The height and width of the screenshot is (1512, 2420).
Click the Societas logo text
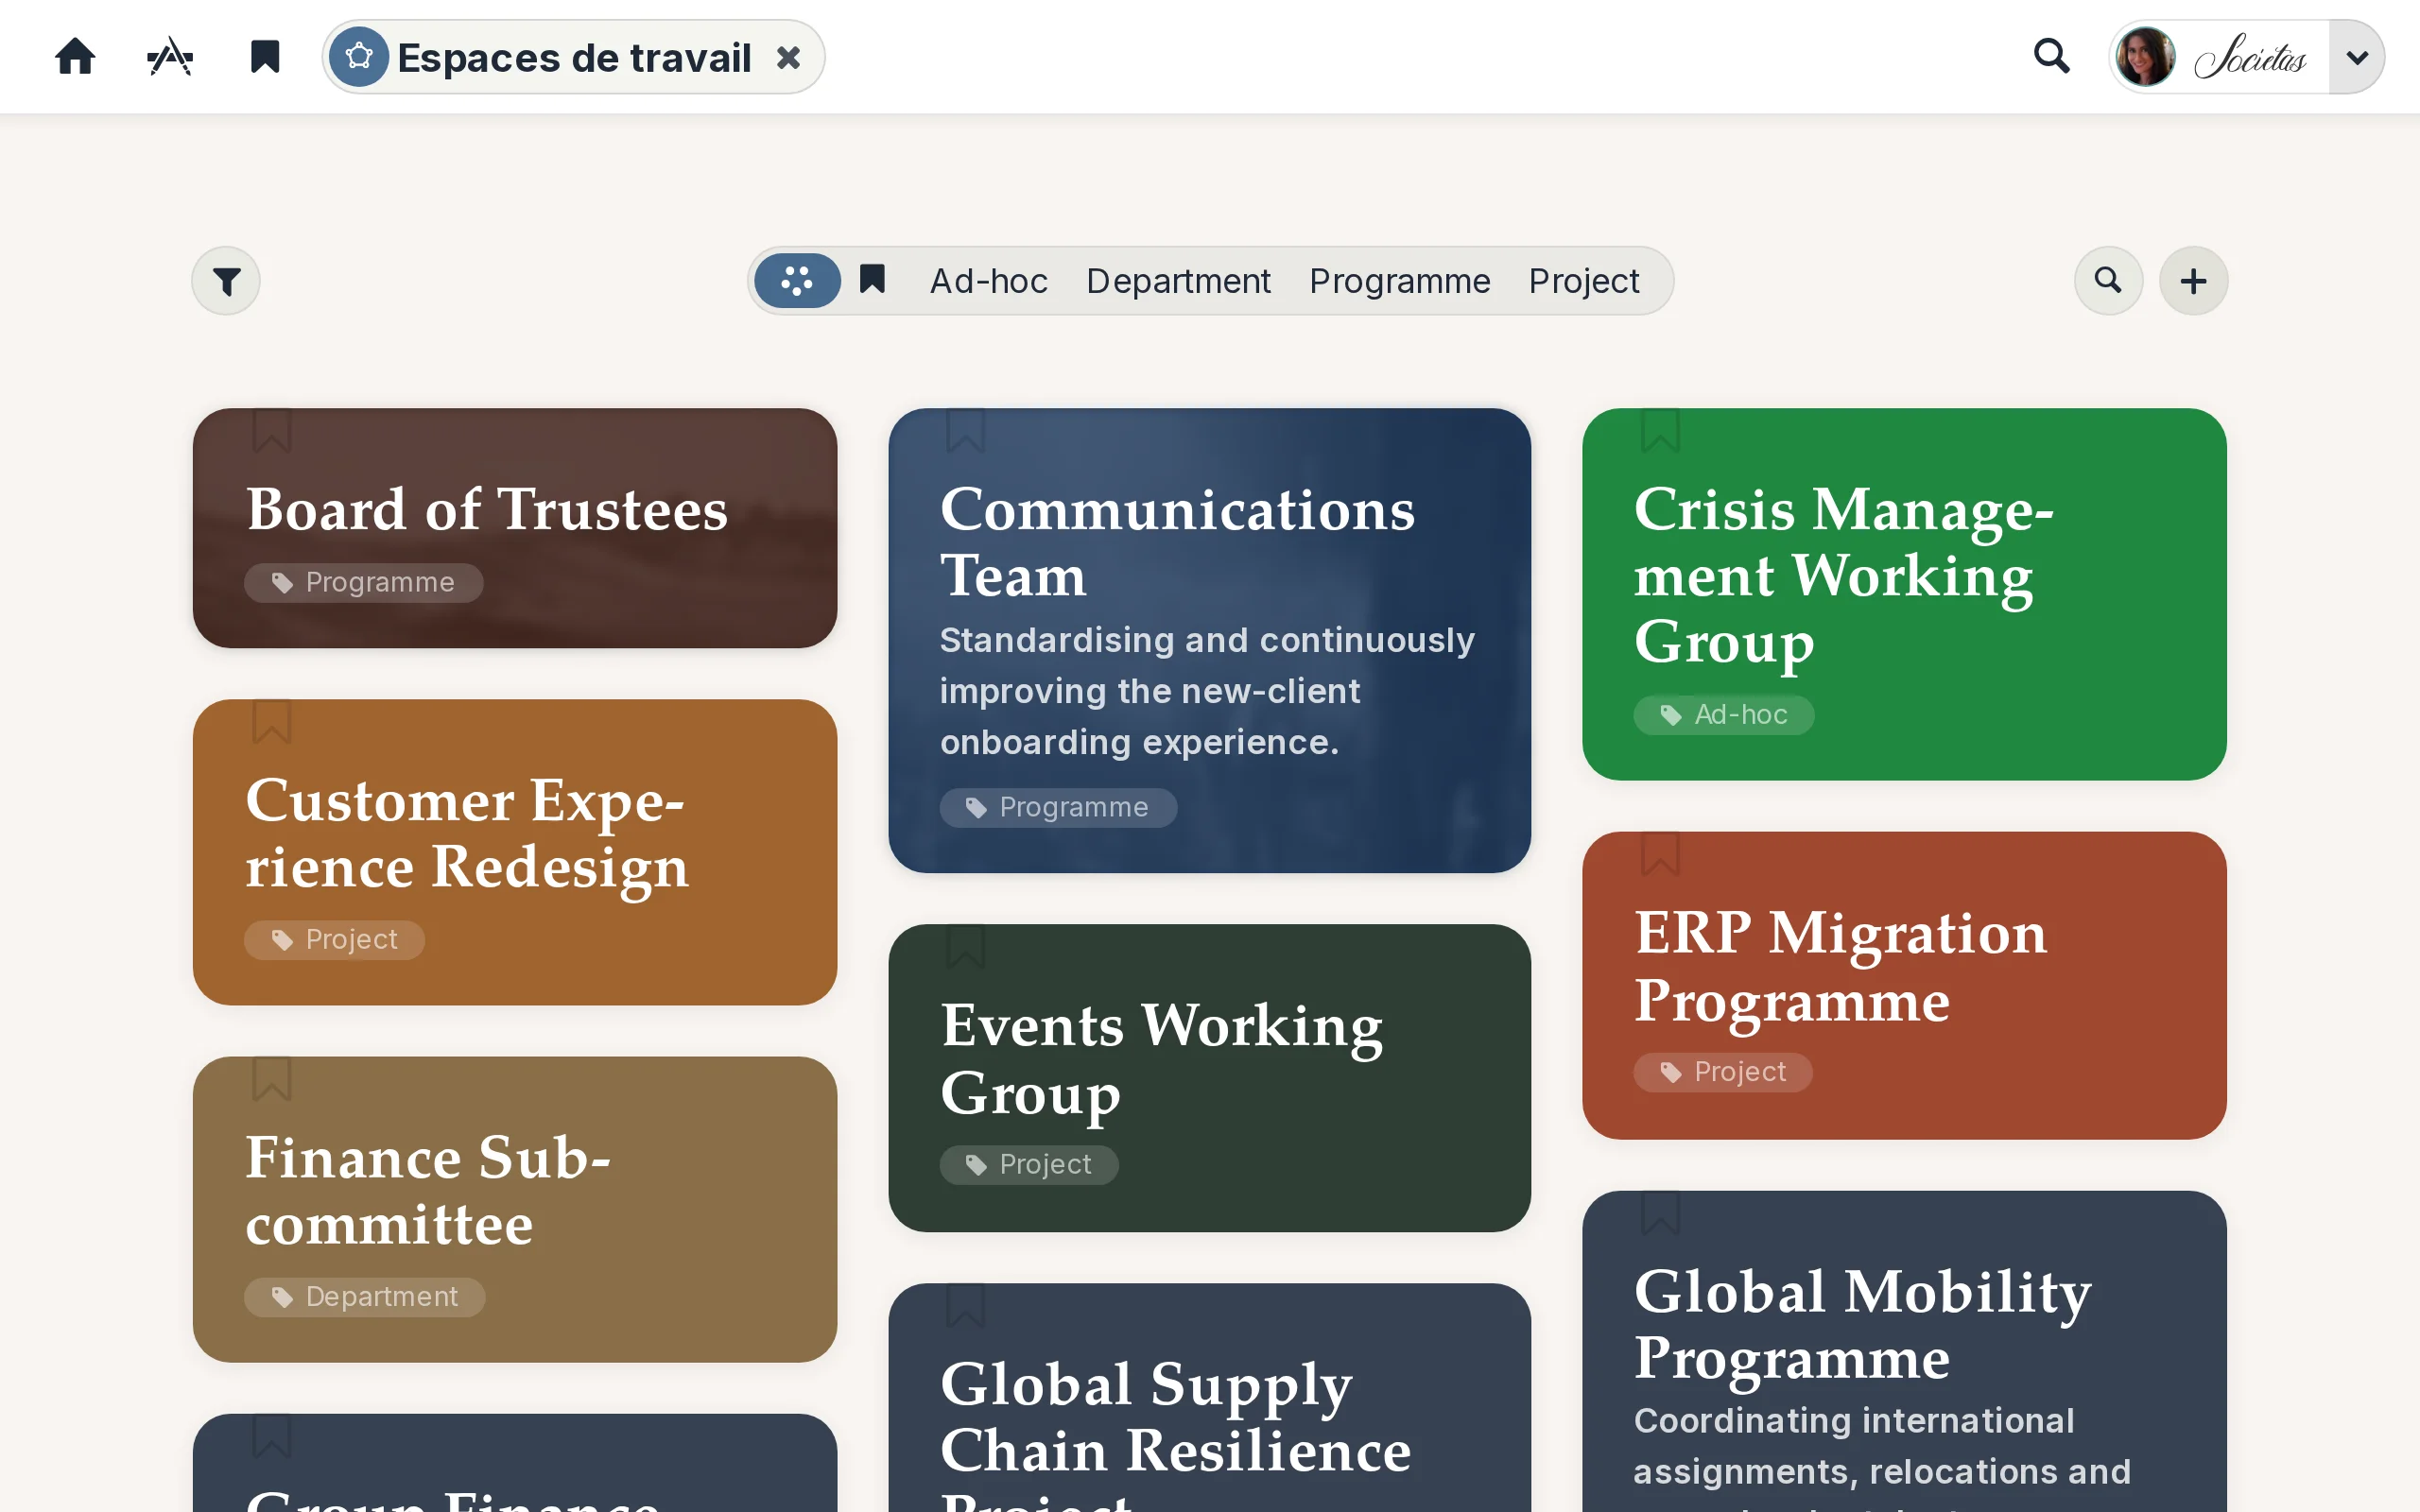pyautogui.click(x=2249, y=57)
